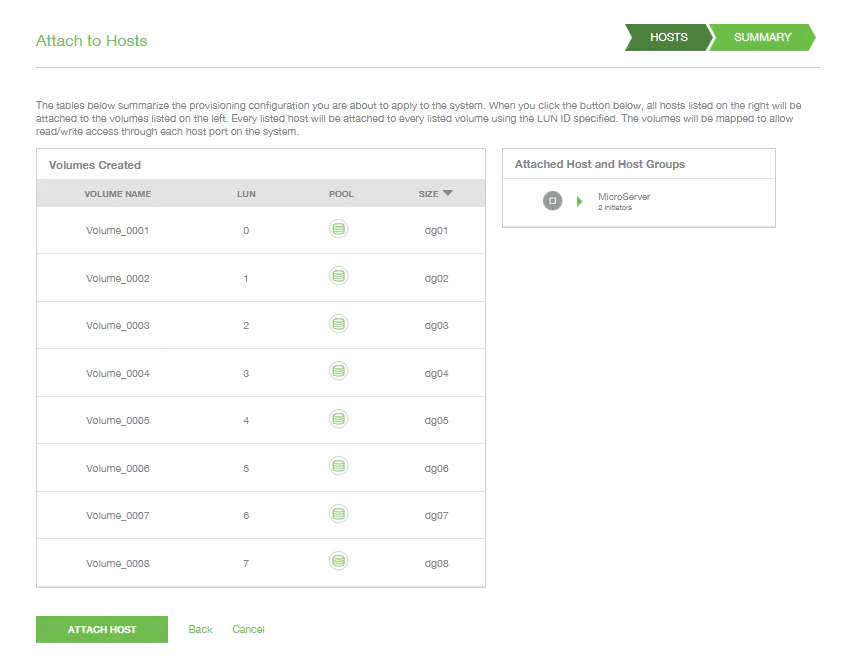Go to the SUMMARY step

point(762,37)
